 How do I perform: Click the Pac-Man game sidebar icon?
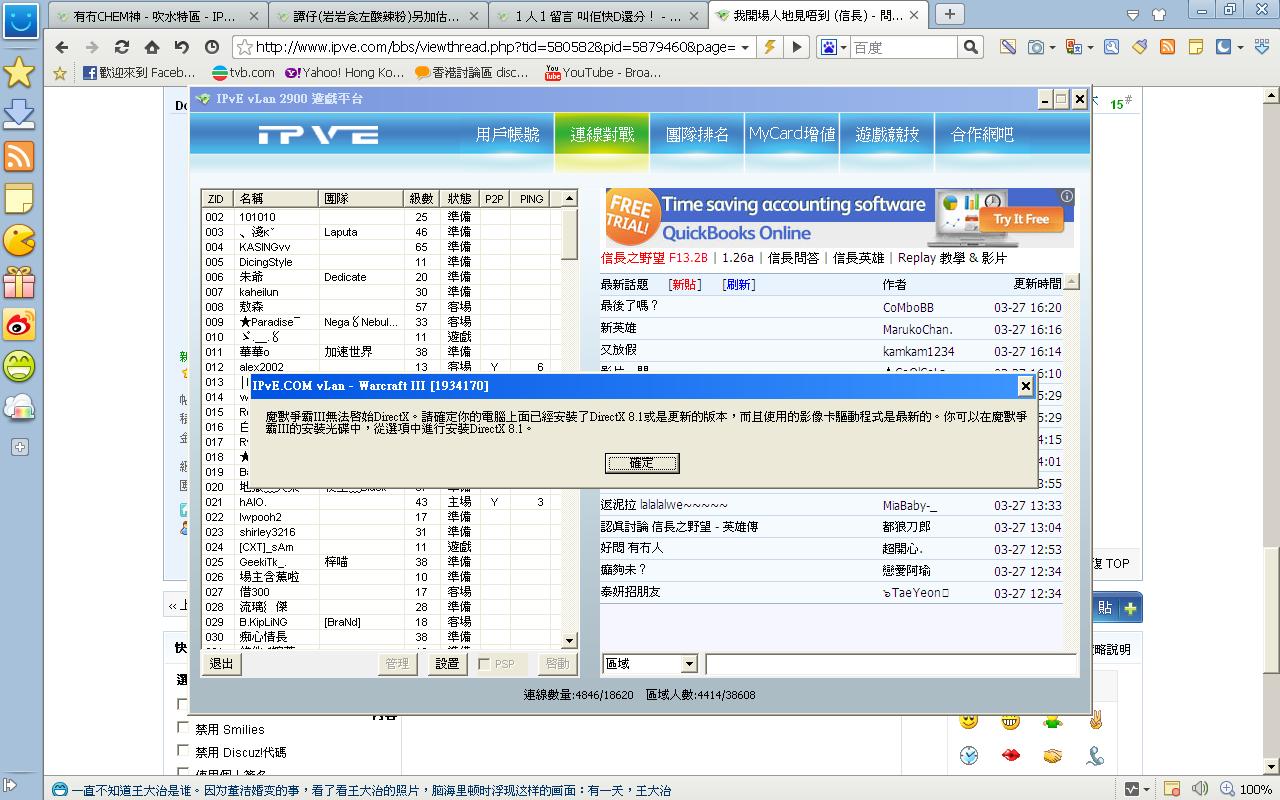click(19, 241)
